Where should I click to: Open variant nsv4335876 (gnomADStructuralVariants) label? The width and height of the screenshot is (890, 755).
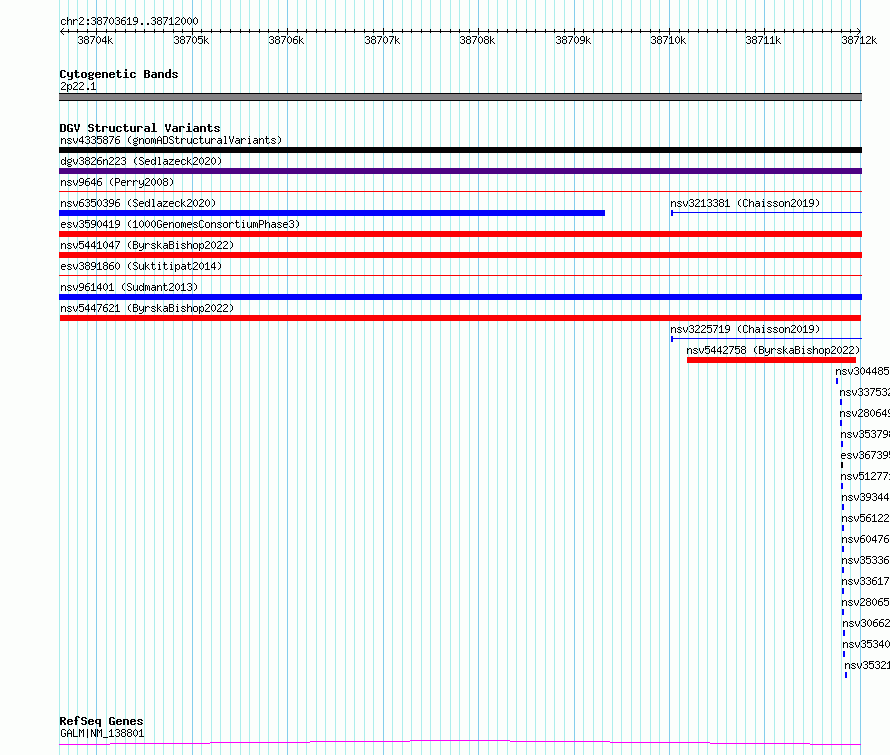tap(171, 140)
